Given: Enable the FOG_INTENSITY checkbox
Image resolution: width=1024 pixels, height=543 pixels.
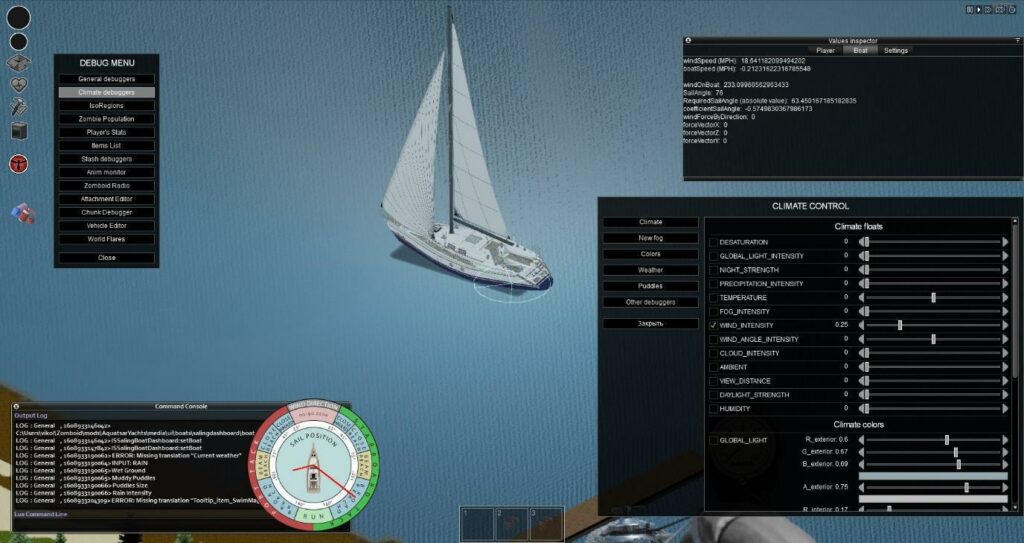Looking at the screenshot, I should point(714,312).
